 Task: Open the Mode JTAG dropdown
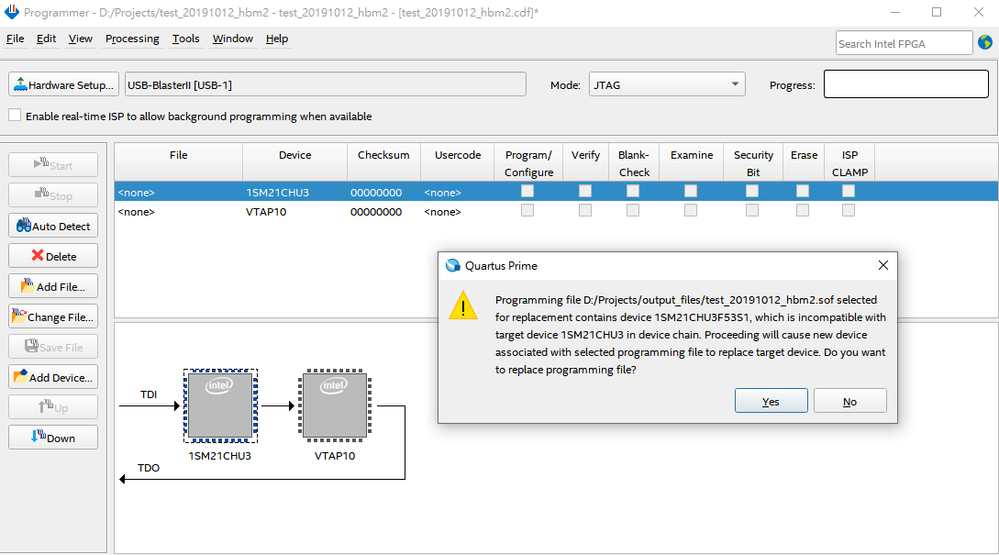[x=666, y=85]
